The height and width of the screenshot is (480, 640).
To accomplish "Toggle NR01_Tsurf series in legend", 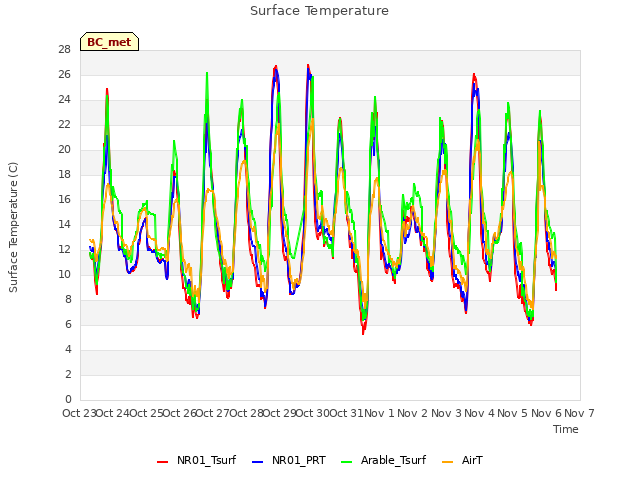I will (x=197, y=460).
